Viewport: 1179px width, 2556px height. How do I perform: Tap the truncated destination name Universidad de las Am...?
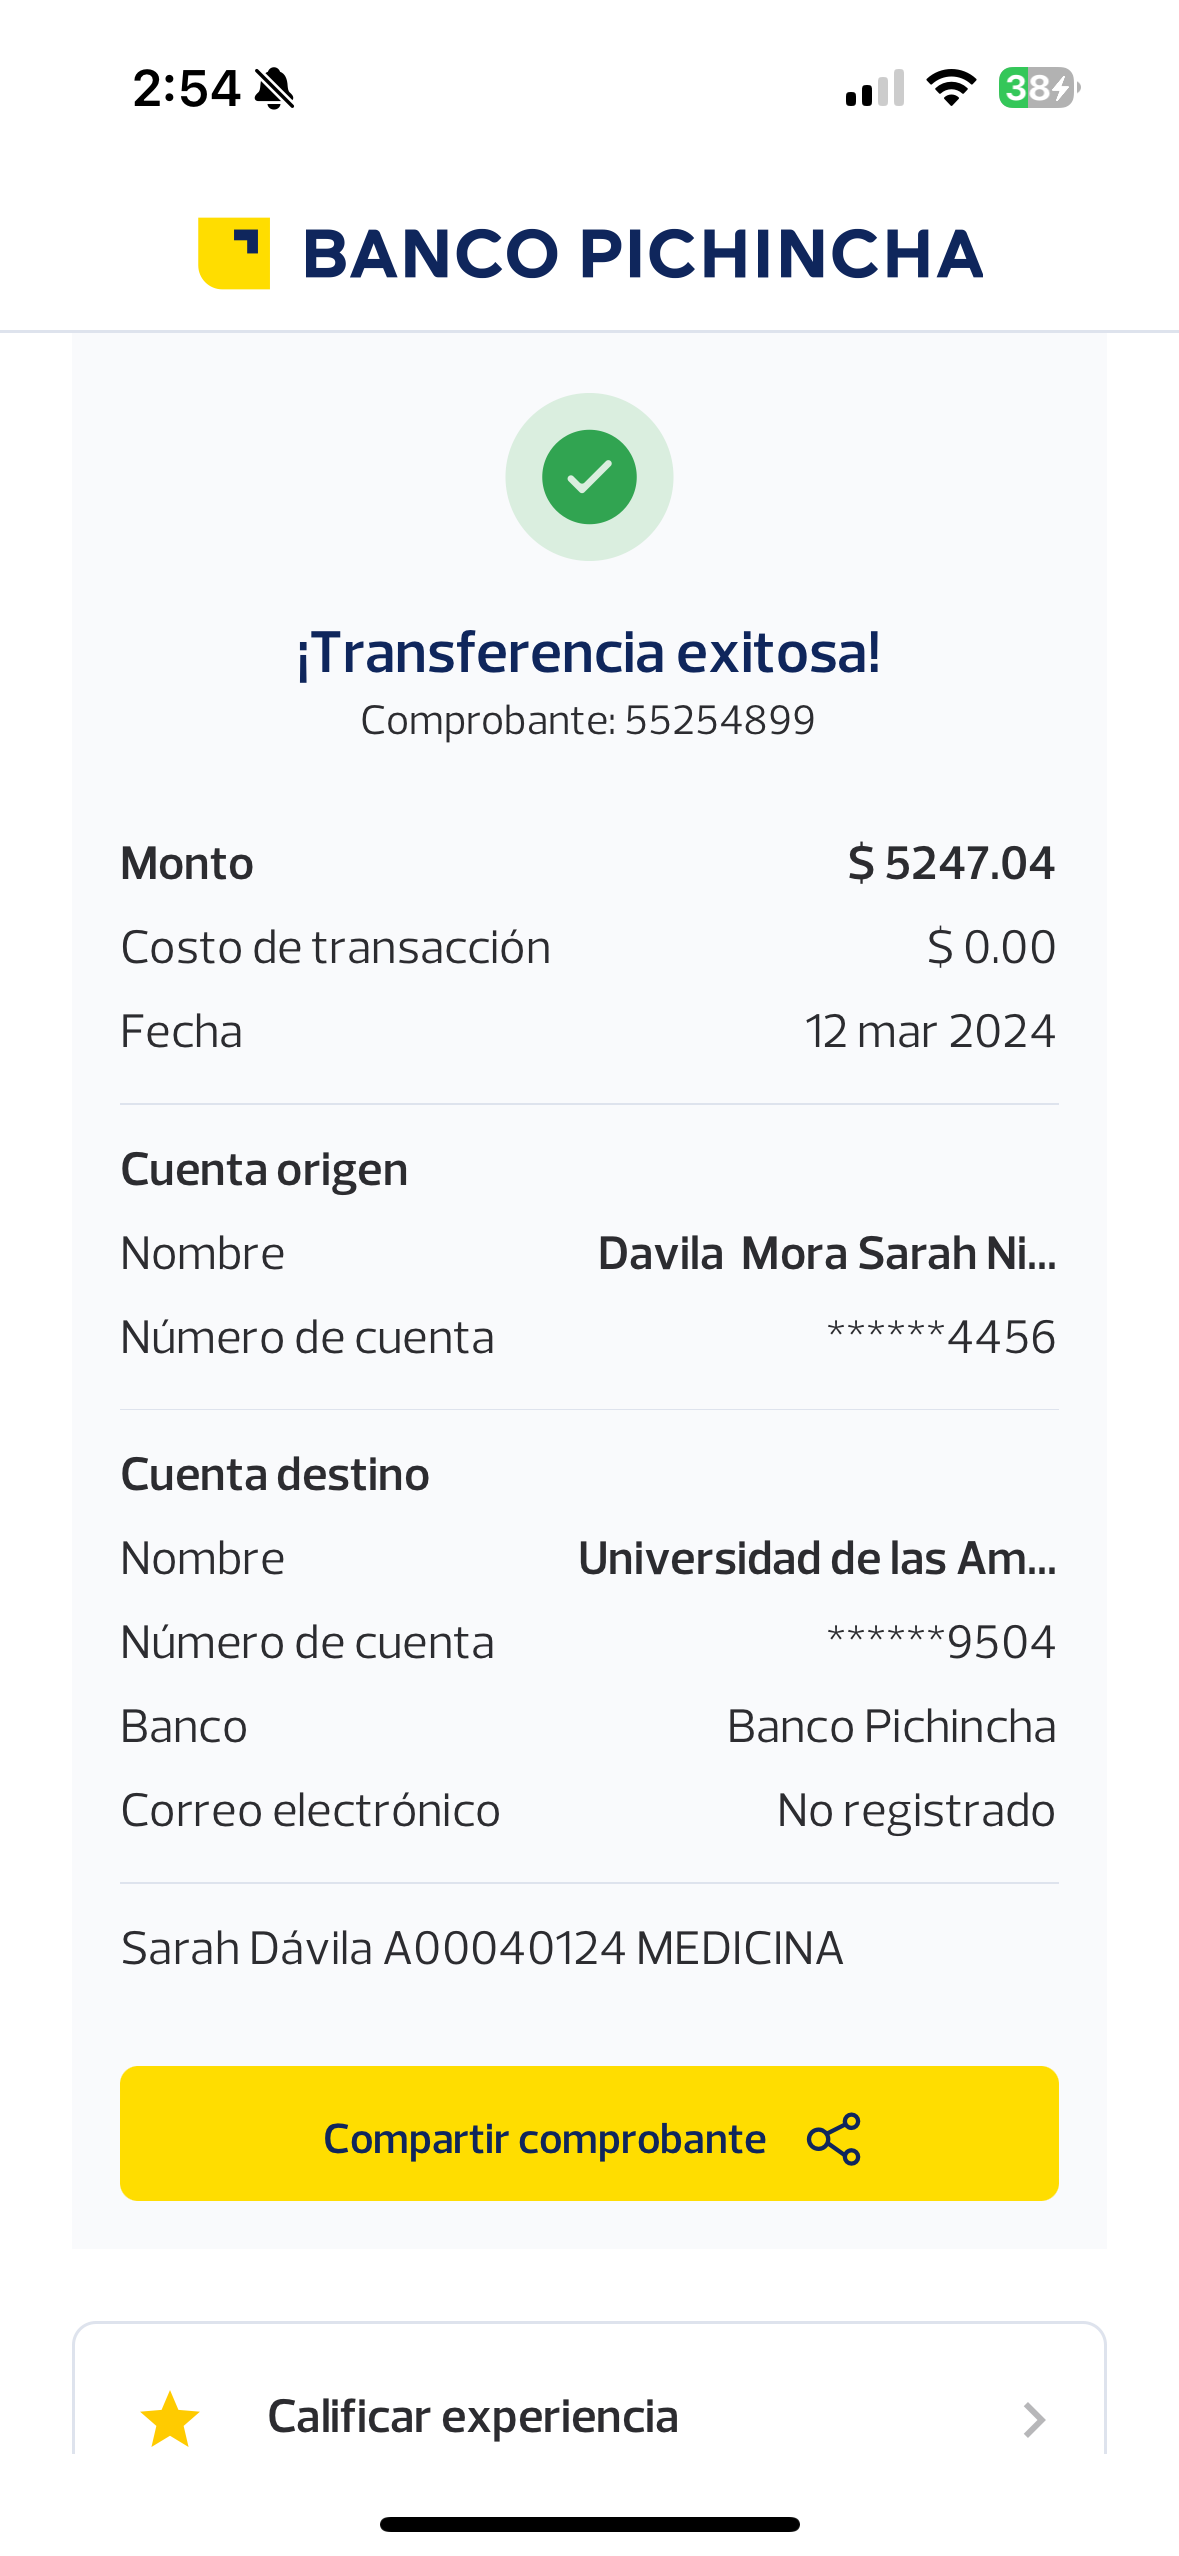[817, 1558]
